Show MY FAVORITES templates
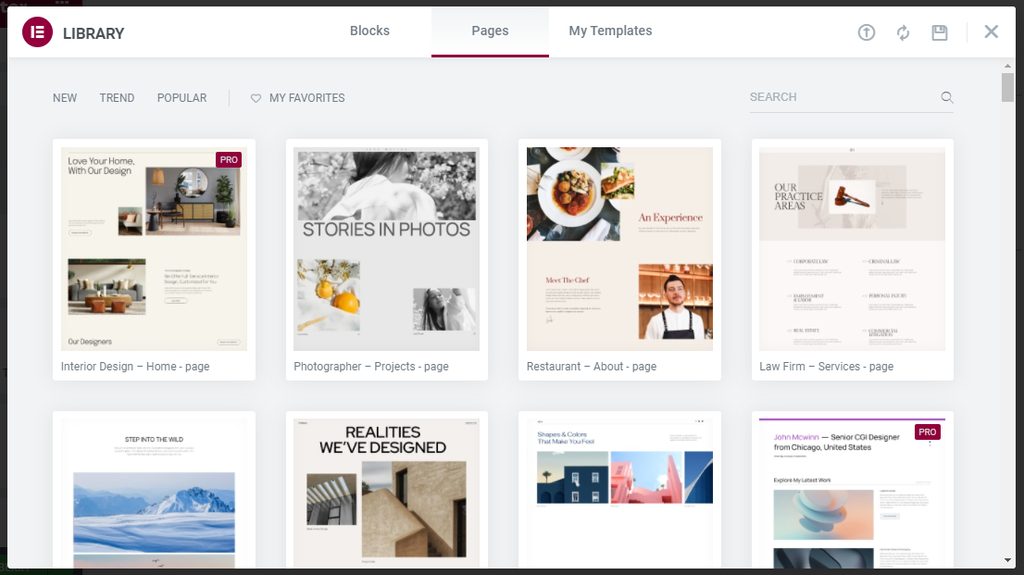The width and height of the screenshot is (1024, 575). pyautogui.click(x=307, y=98)
